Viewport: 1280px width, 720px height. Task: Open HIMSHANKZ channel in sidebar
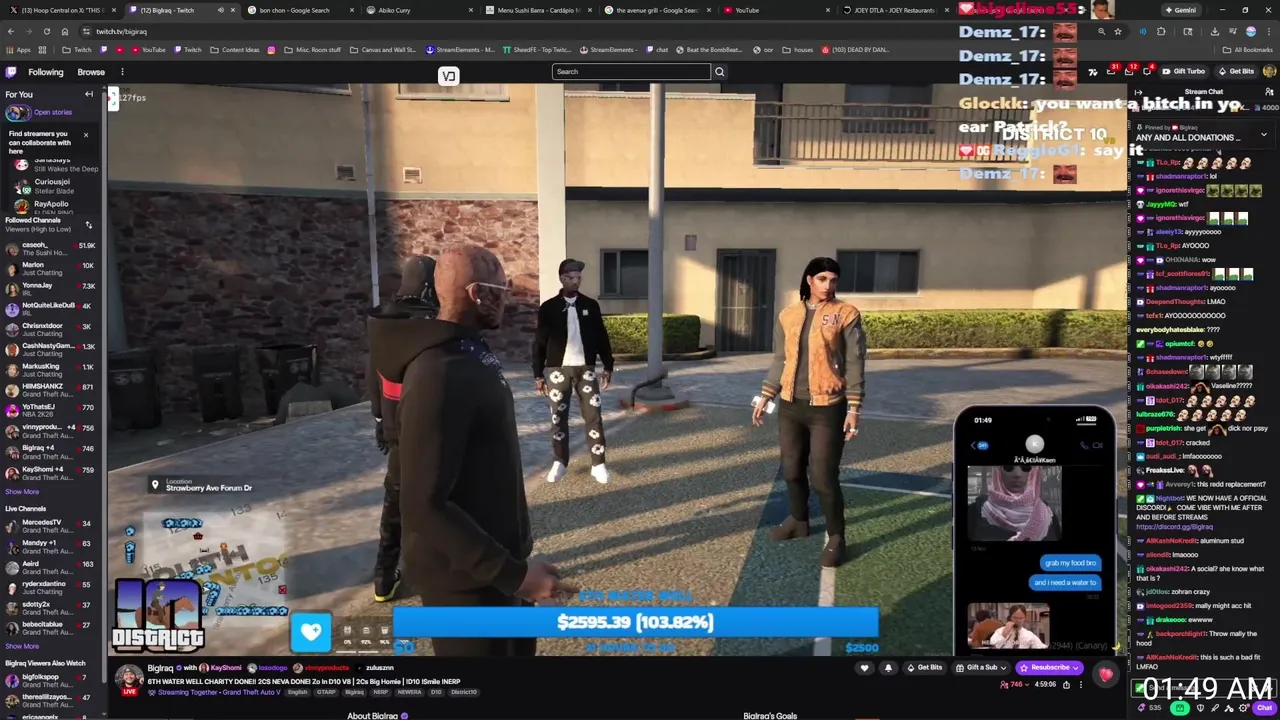tap(50, 390)
